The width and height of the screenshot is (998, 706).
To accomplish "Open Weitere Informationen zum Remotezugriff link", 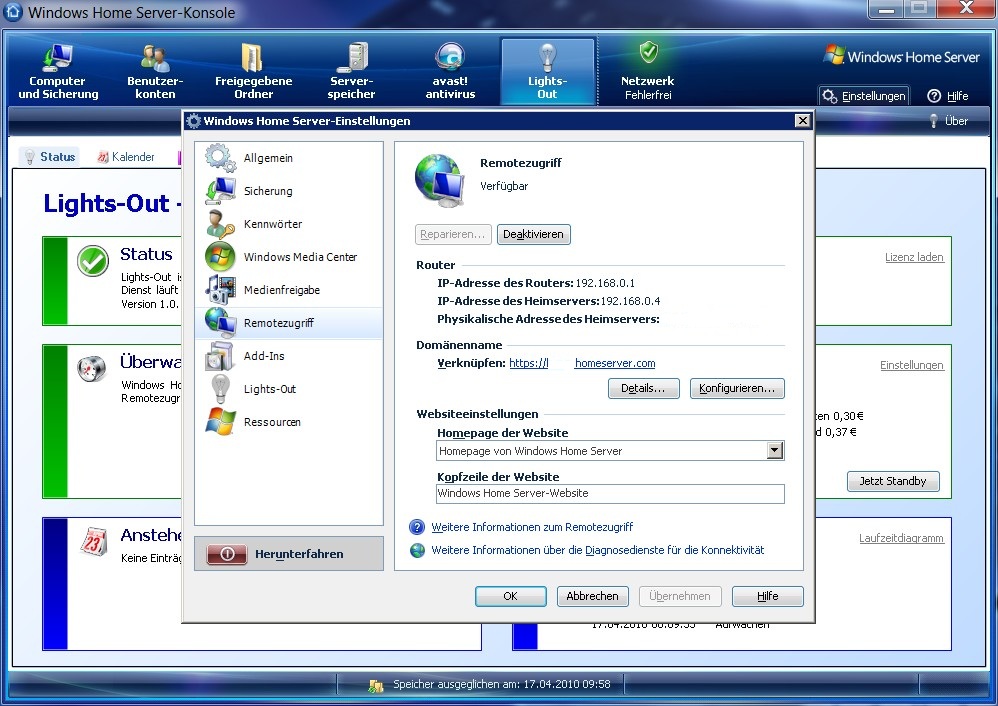I will (x=532, y=527).
